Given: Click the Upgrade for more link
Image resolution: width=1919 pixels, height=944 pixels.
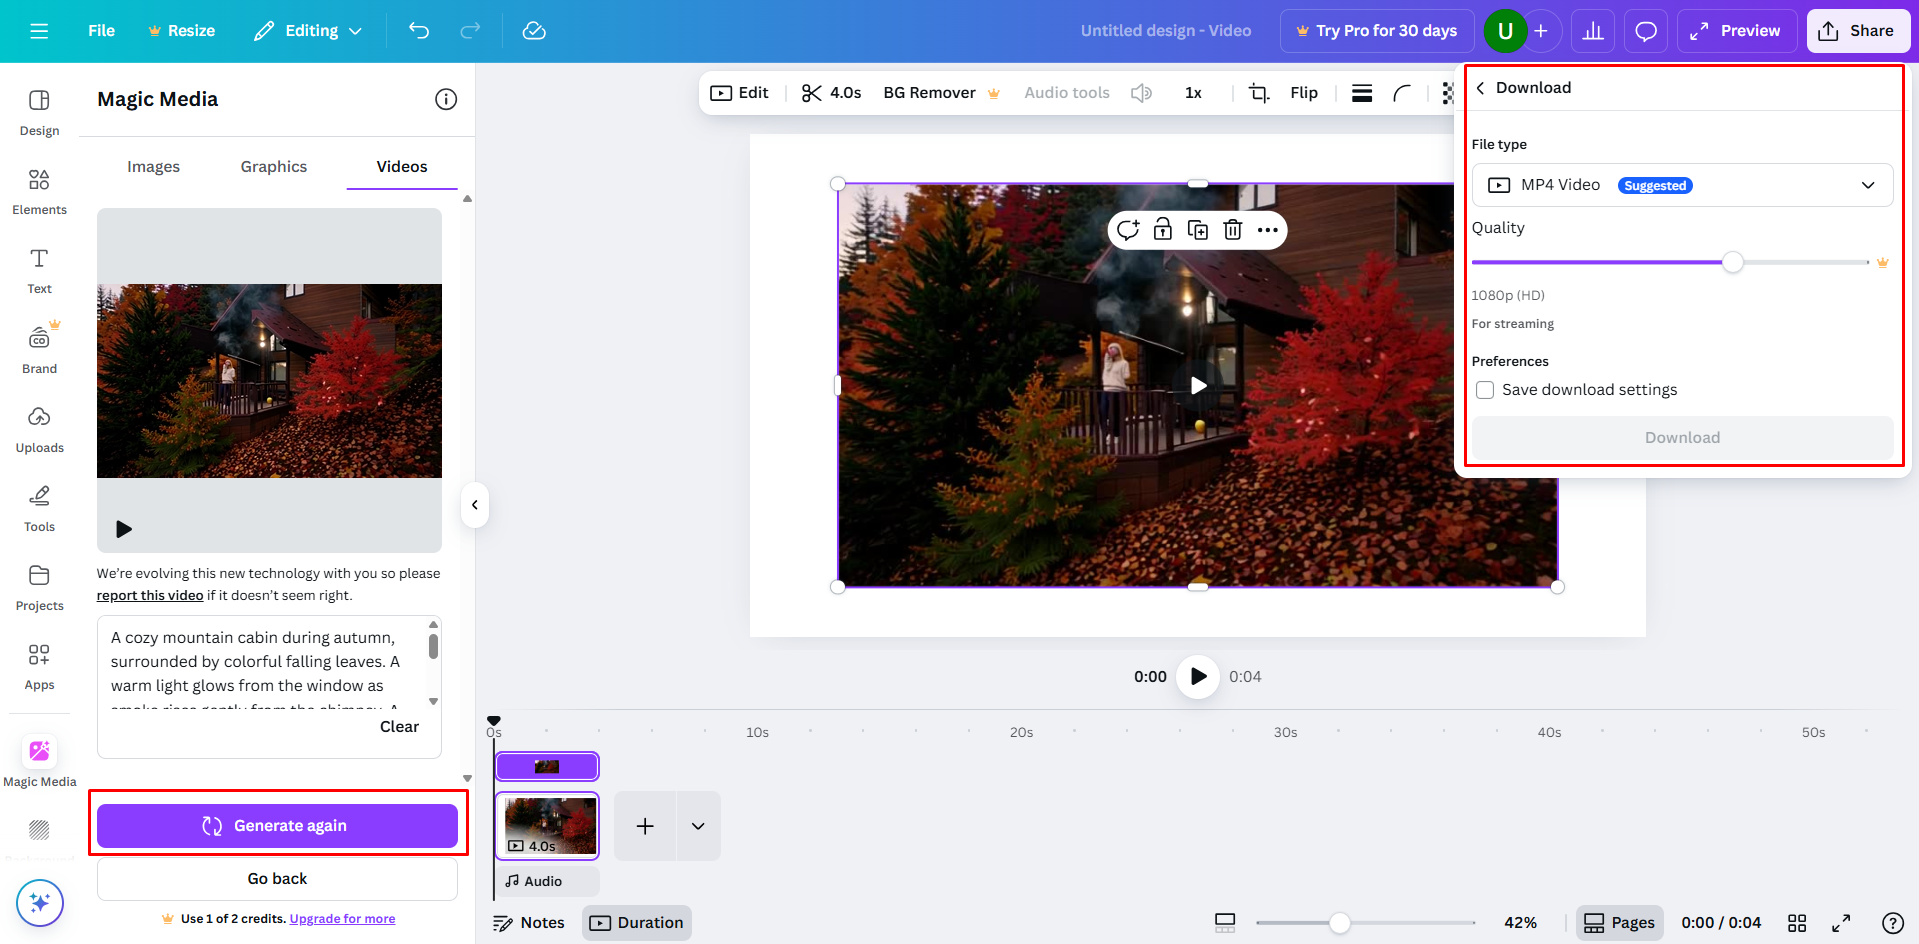Looking at the screenshot, I should click(x=342, y=918).
